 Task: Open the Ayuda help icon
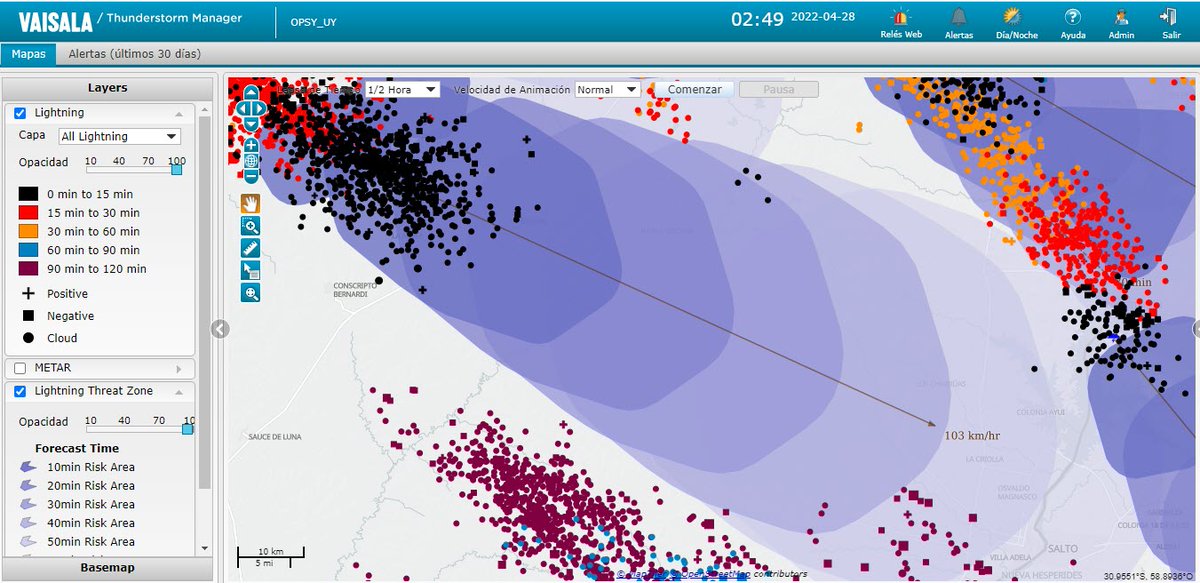(1073, 17)
